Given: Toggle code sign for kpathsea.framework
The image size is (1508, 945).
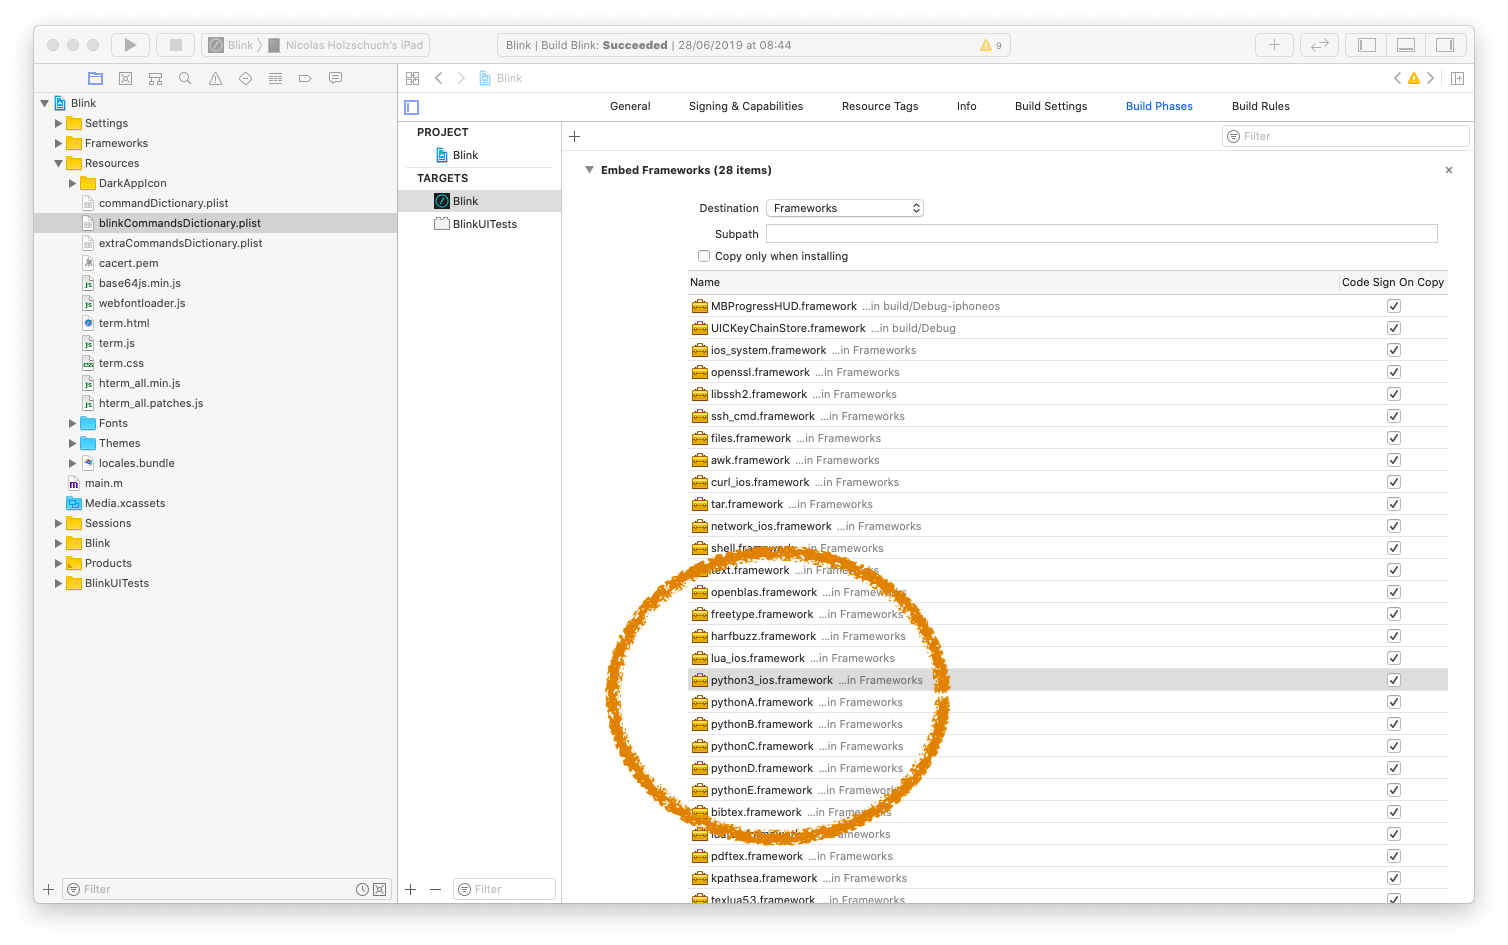Looking at the screenshot, I should 1393,878.
